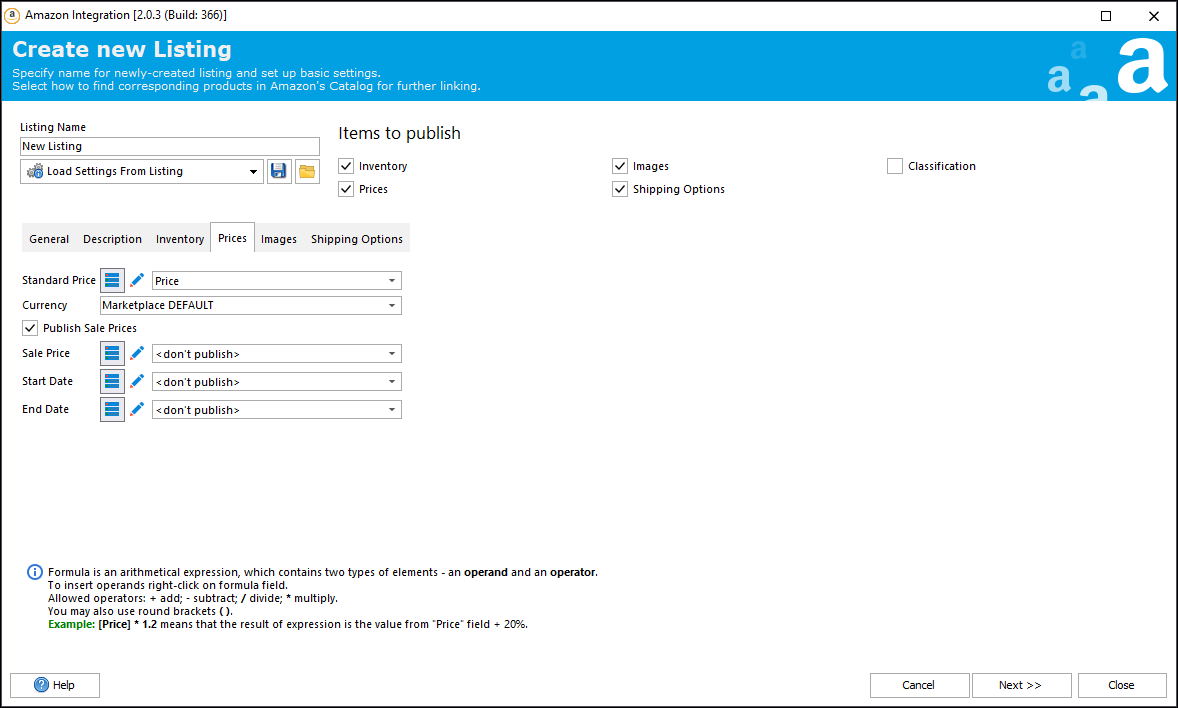This screenshot has width=1178, height=708.
Task: Enable the Classification checkbox
Action: coord(895,166)
